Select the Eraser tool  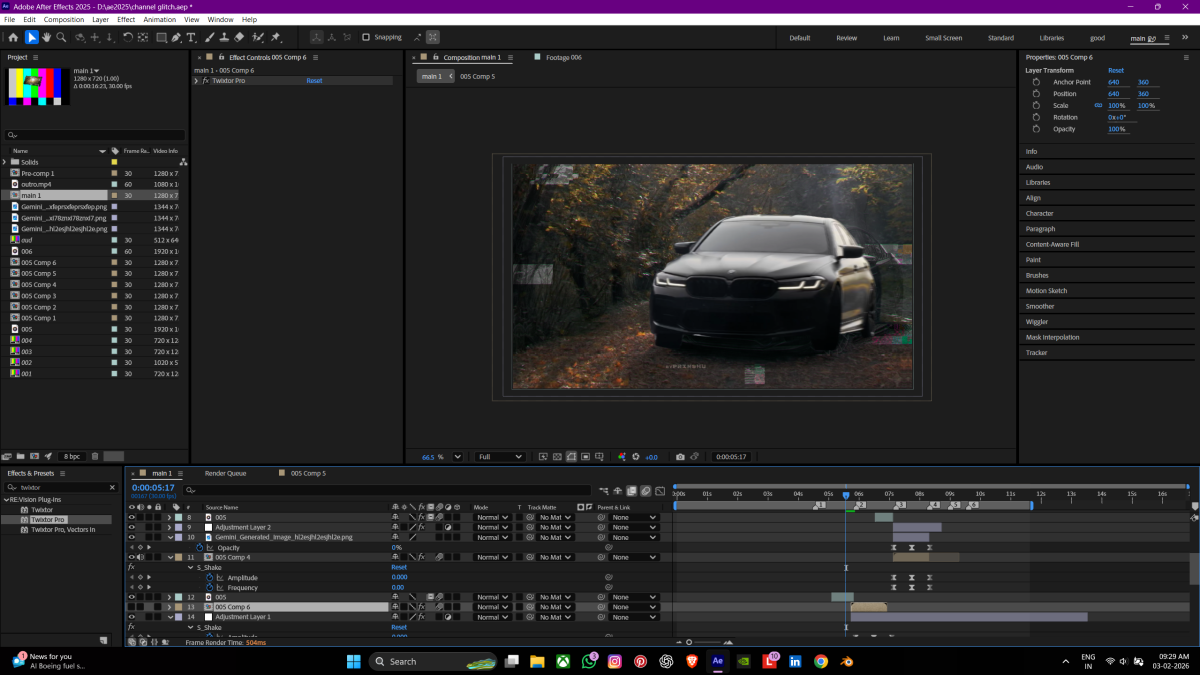239,38
